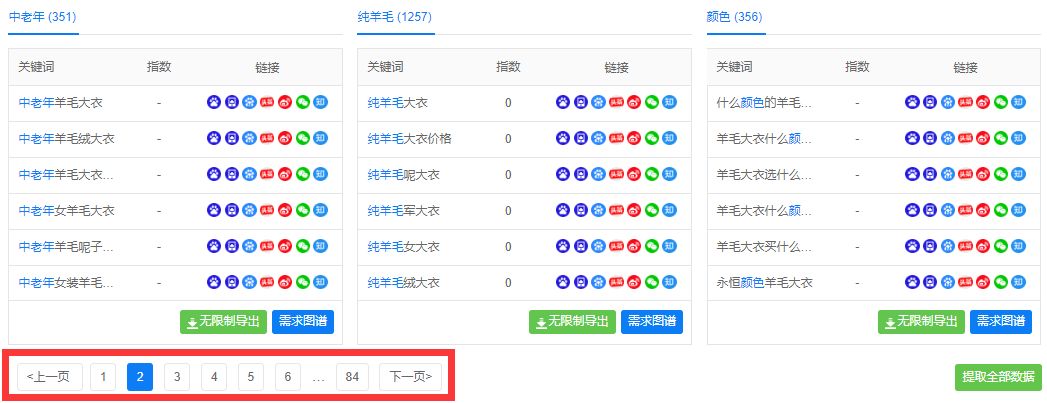Screen dimensions: 1047x403
Task: Open keyword link 羊毛大衣买什么…
Action: (765, 247)
